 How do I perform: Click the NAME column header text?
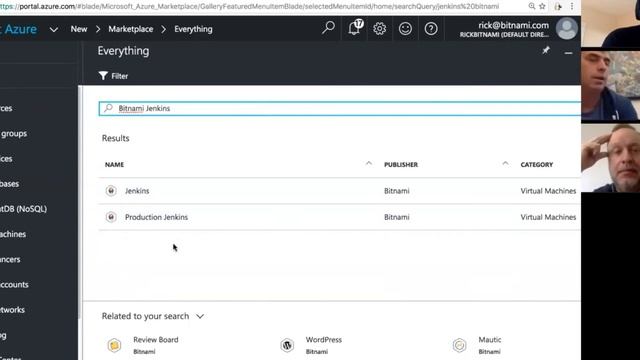tap(114, 164)
